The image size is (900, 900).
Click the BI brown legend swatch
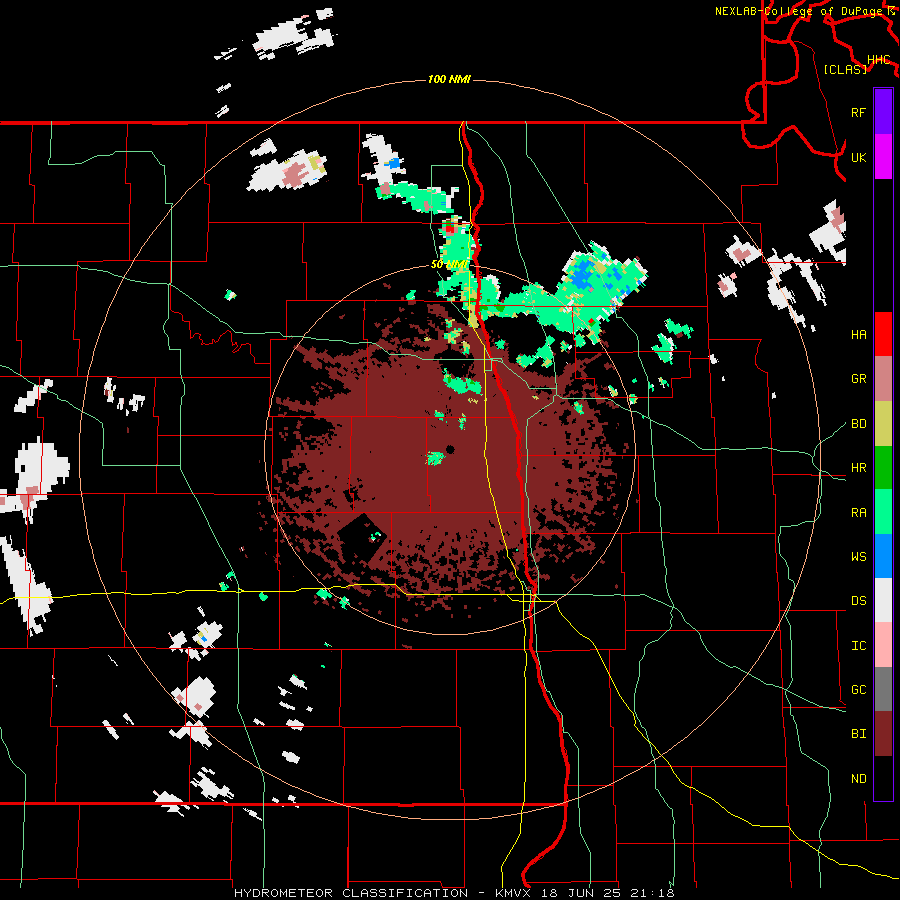click(x=883, y=734)
